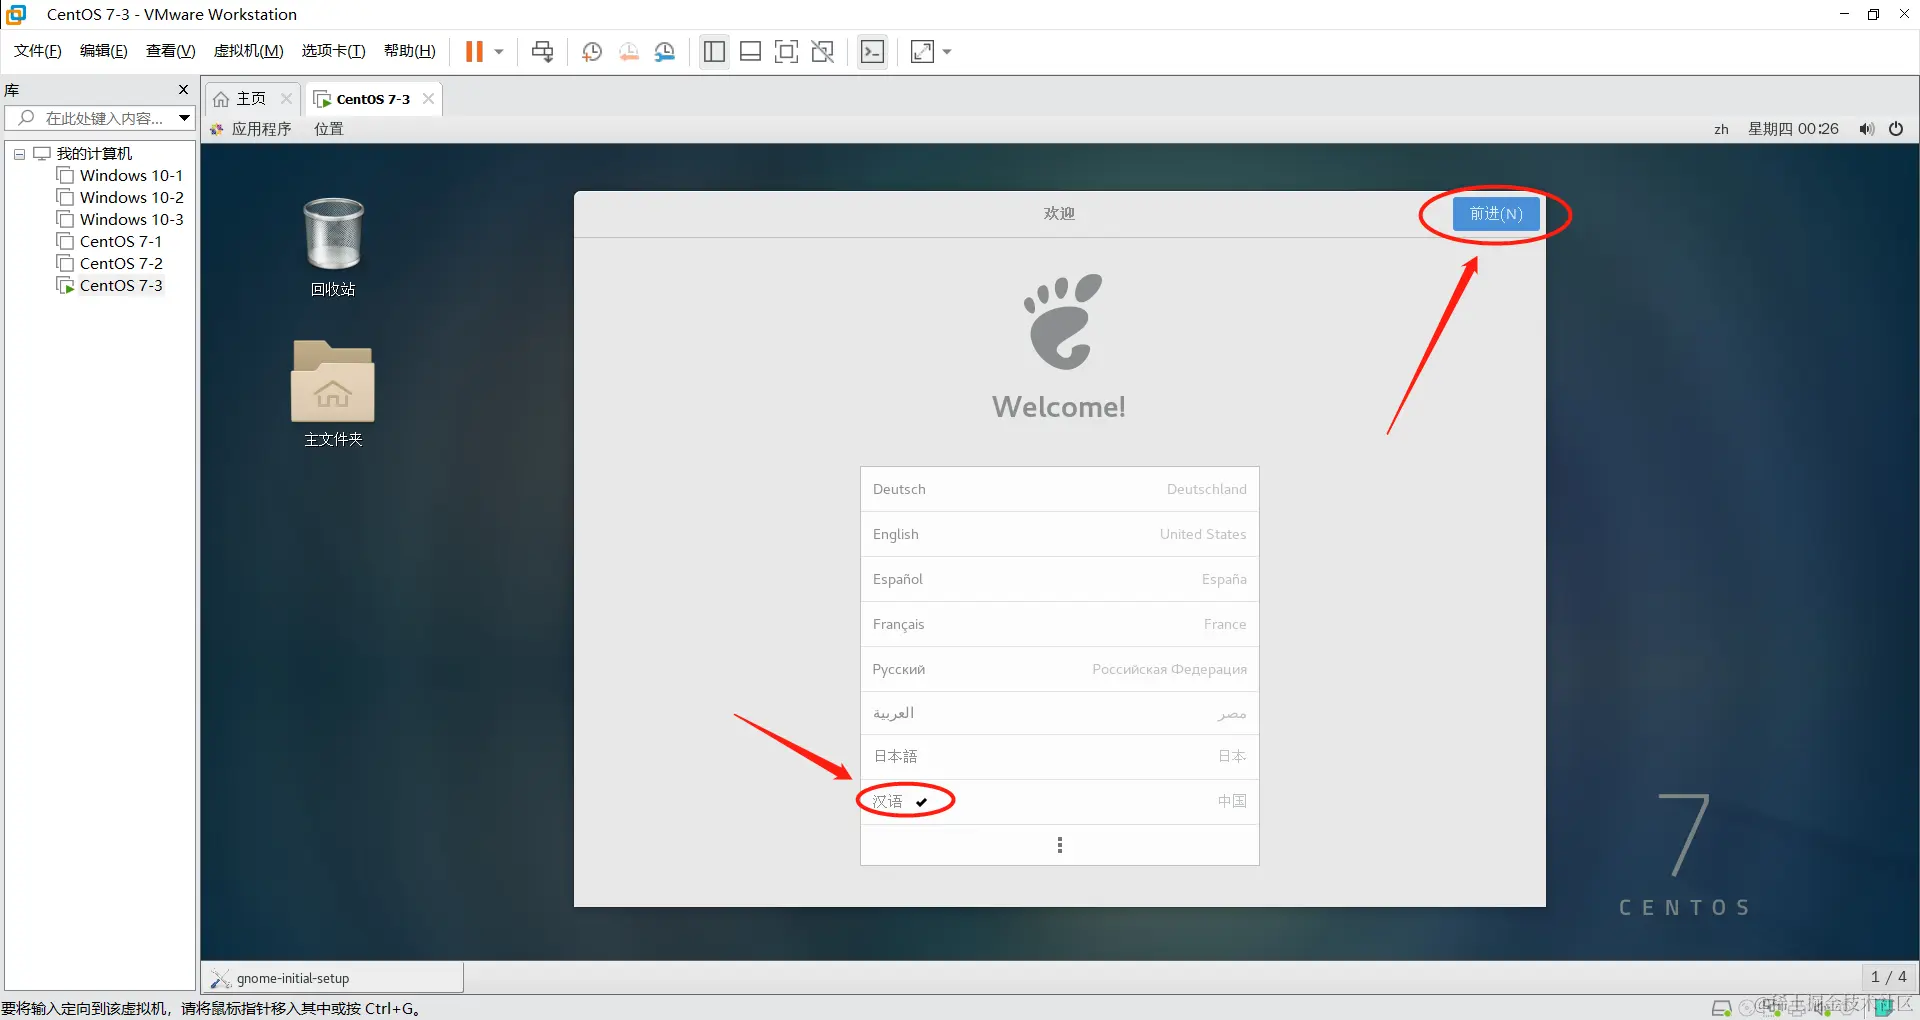This screenshot has height=1020, width=1920.
Task: Select the Arabic language row
Action: click(x=1059, y=713)
